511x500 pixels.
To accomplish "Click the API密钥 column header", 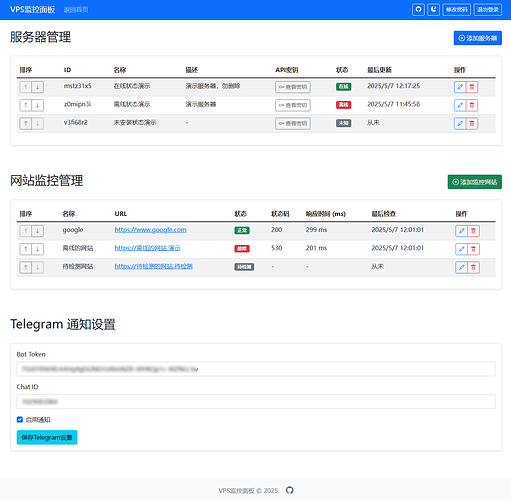I will (287, 70).
